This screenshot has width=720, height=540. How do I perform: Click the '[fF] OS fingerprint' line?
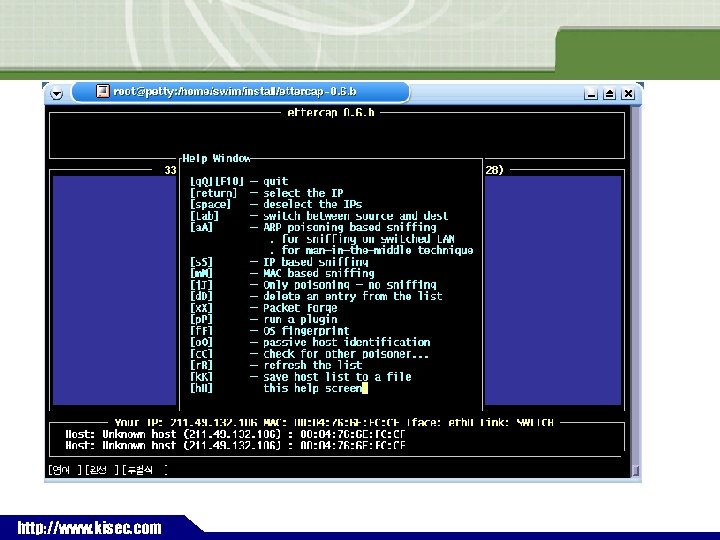click(270, 331)
